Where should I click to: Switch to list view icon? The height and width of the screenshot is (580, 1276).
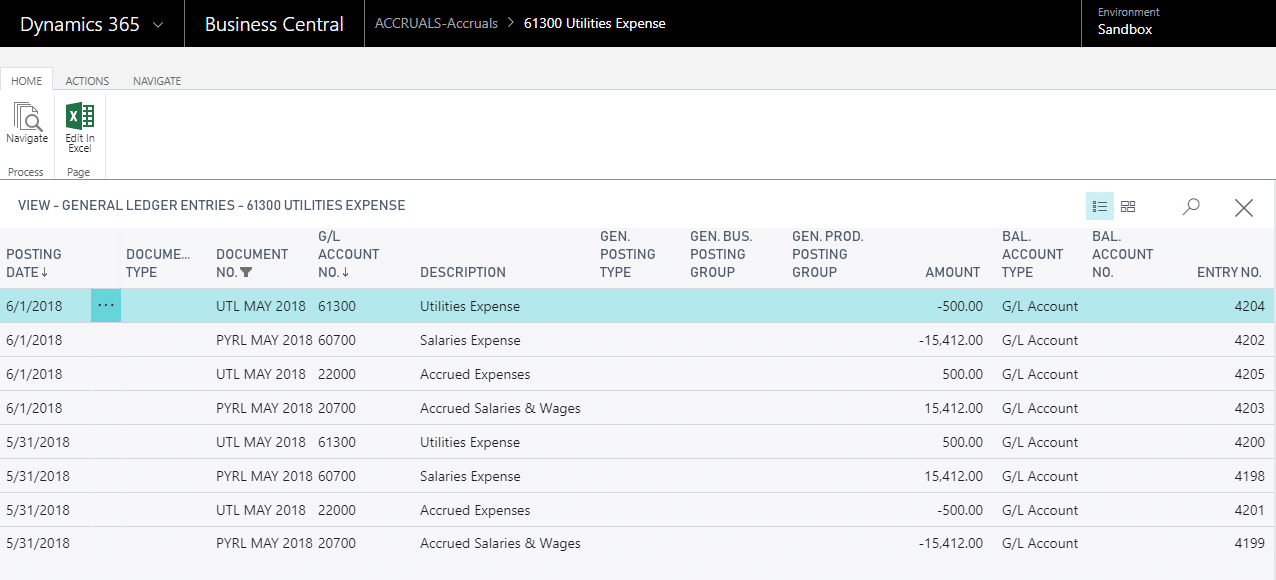point(1100,206)
